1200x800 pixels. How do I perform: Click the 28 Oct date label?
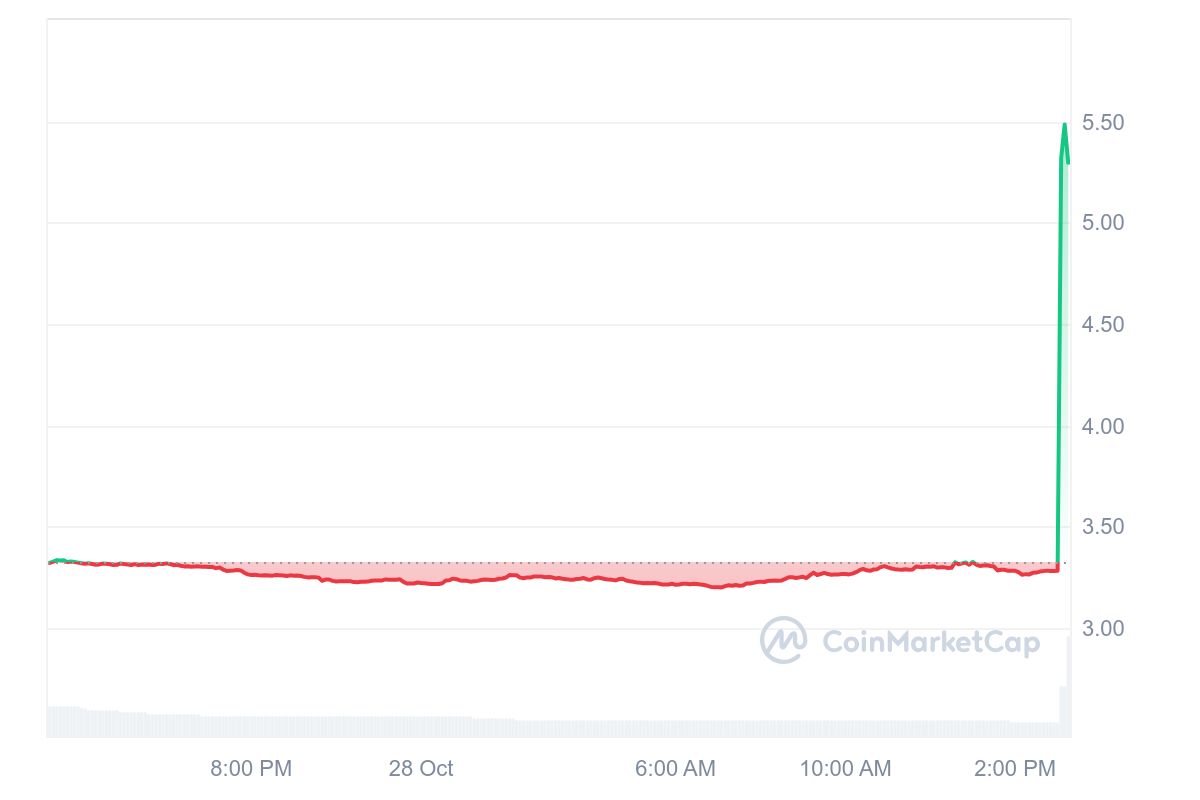[421, 768]
